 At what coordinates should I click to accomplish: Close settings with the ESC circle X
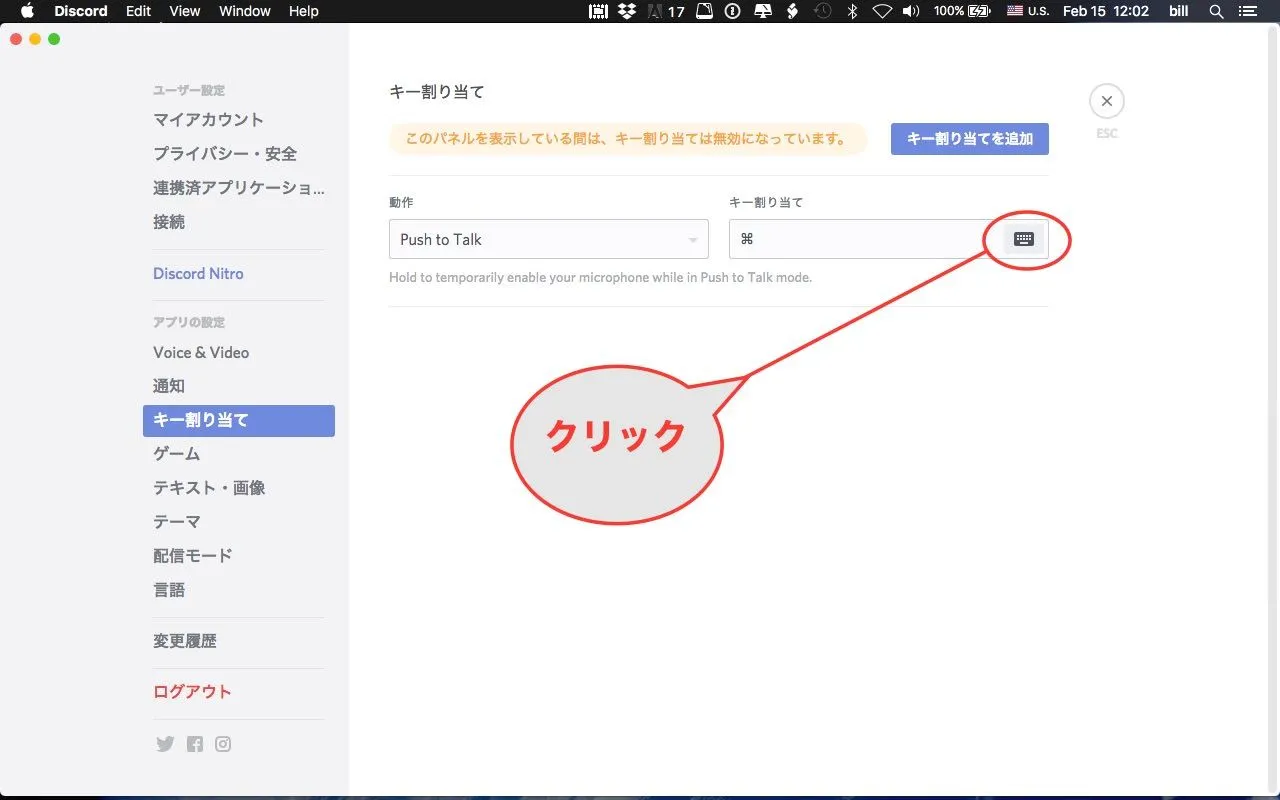[x=1106, y=101]
